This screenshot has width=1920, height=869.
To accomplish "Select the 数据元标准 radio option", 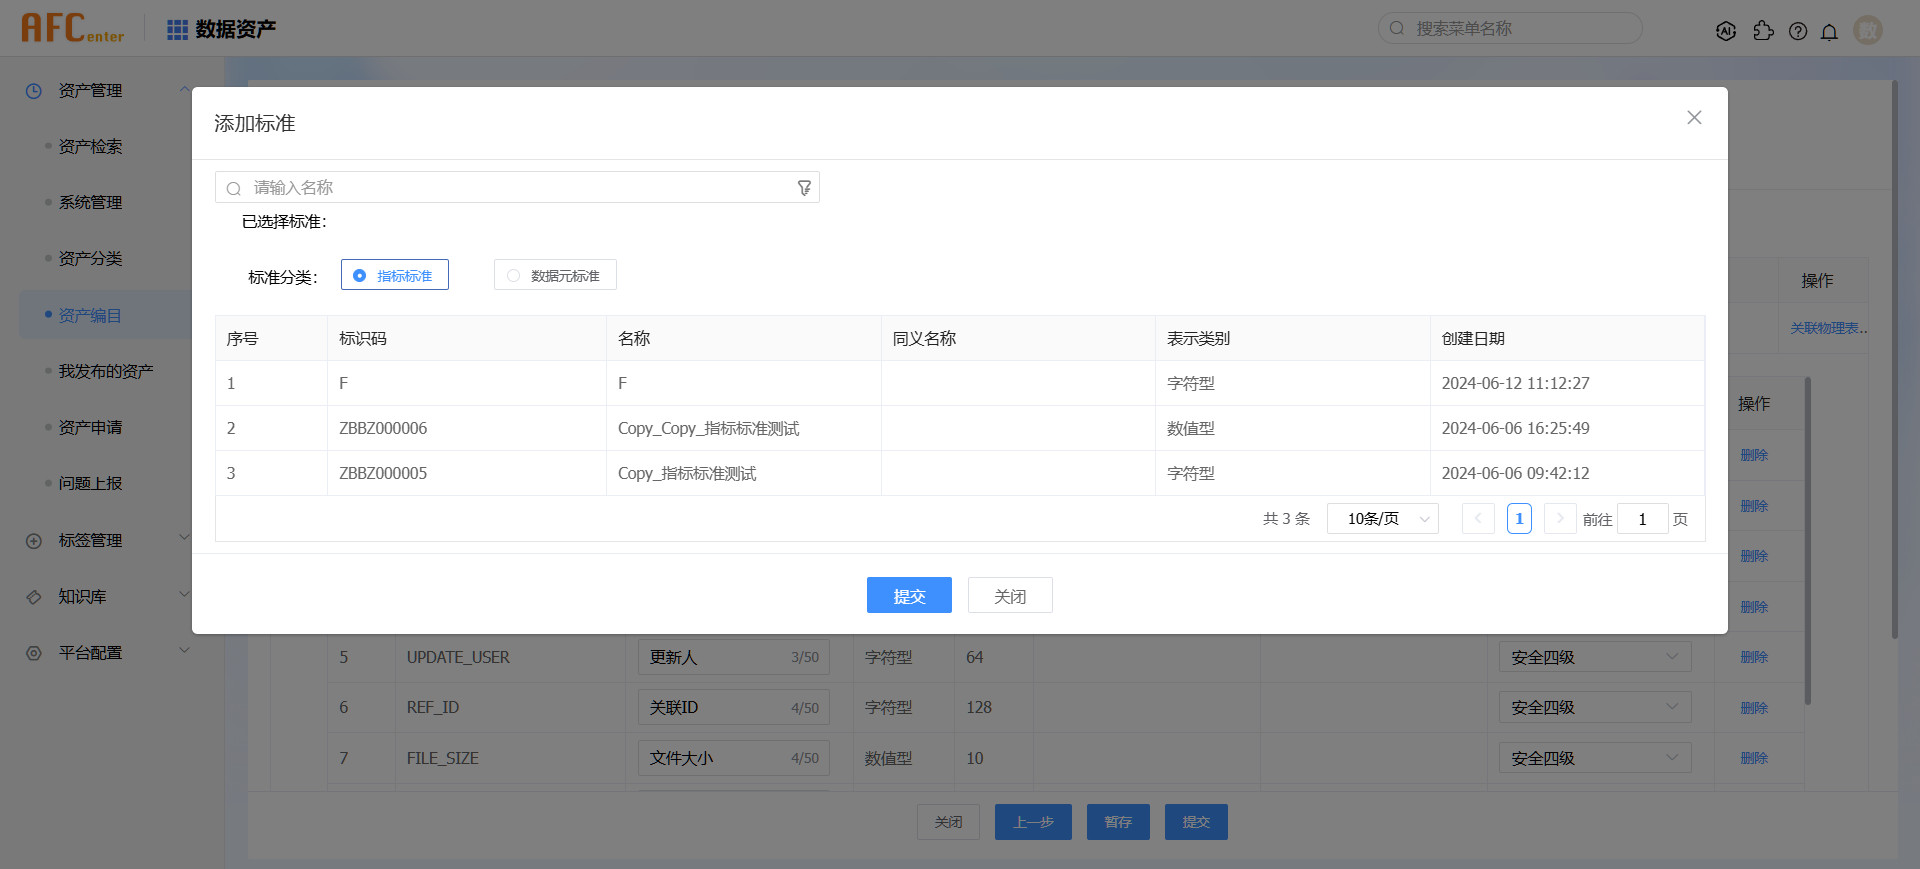I will [x=555, y=275].
